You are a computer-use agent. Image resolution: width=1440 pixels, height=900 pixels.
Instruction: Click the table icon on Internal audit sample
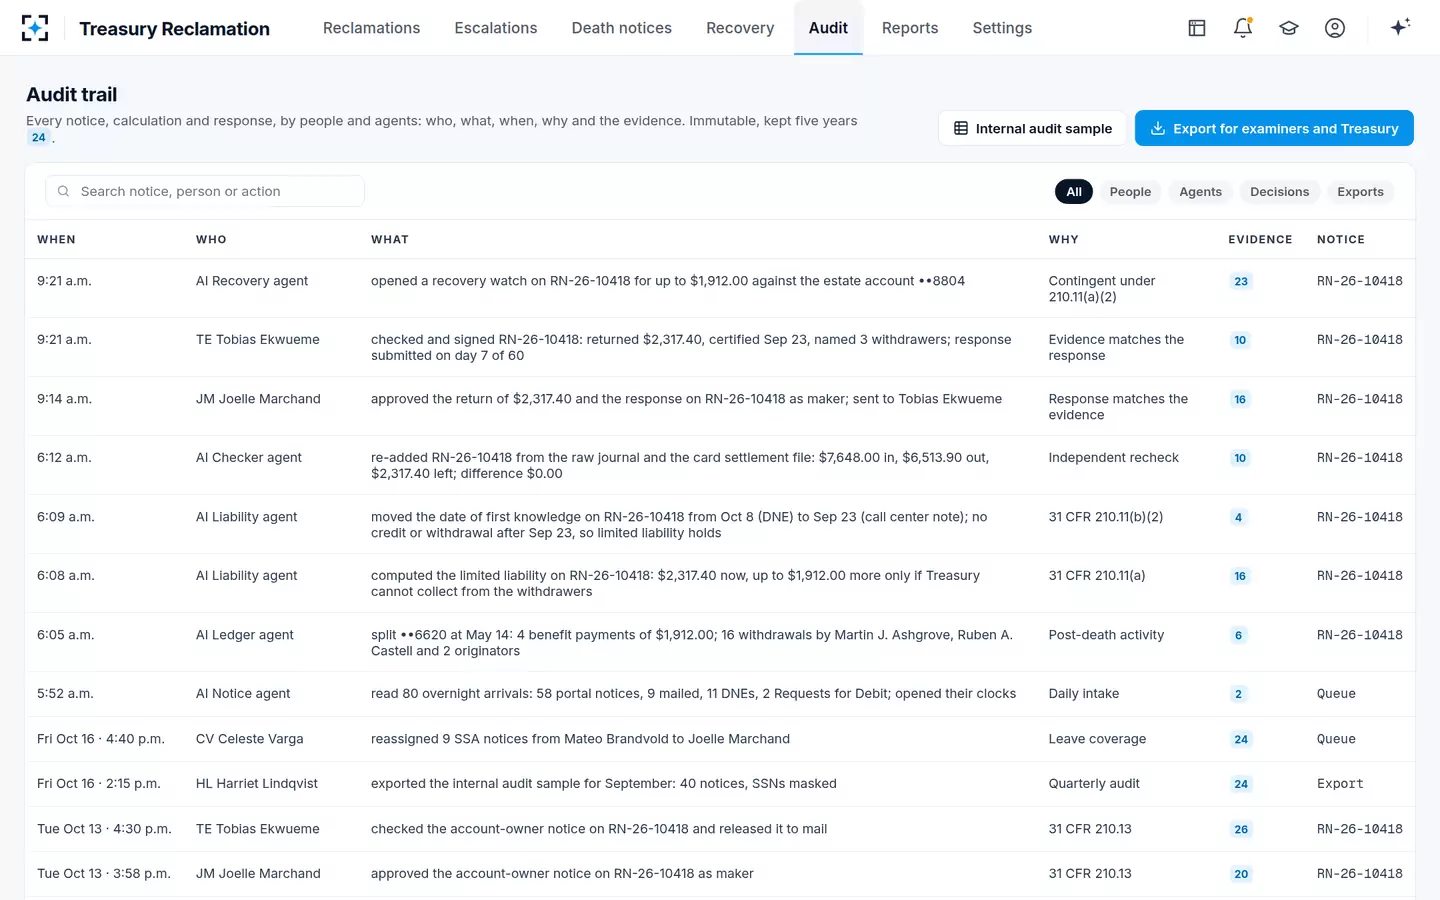tap(961, 128)
